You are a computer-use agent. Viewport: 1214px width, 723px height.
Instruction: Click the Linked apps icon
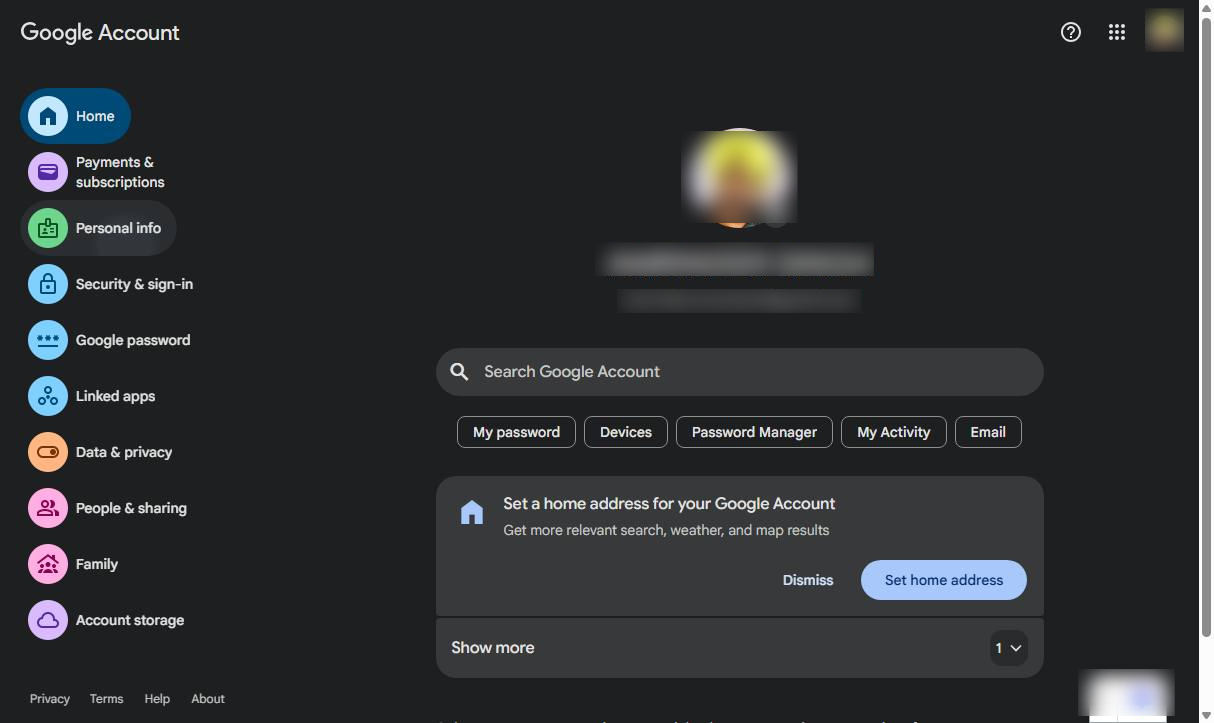tap(48, 396)
